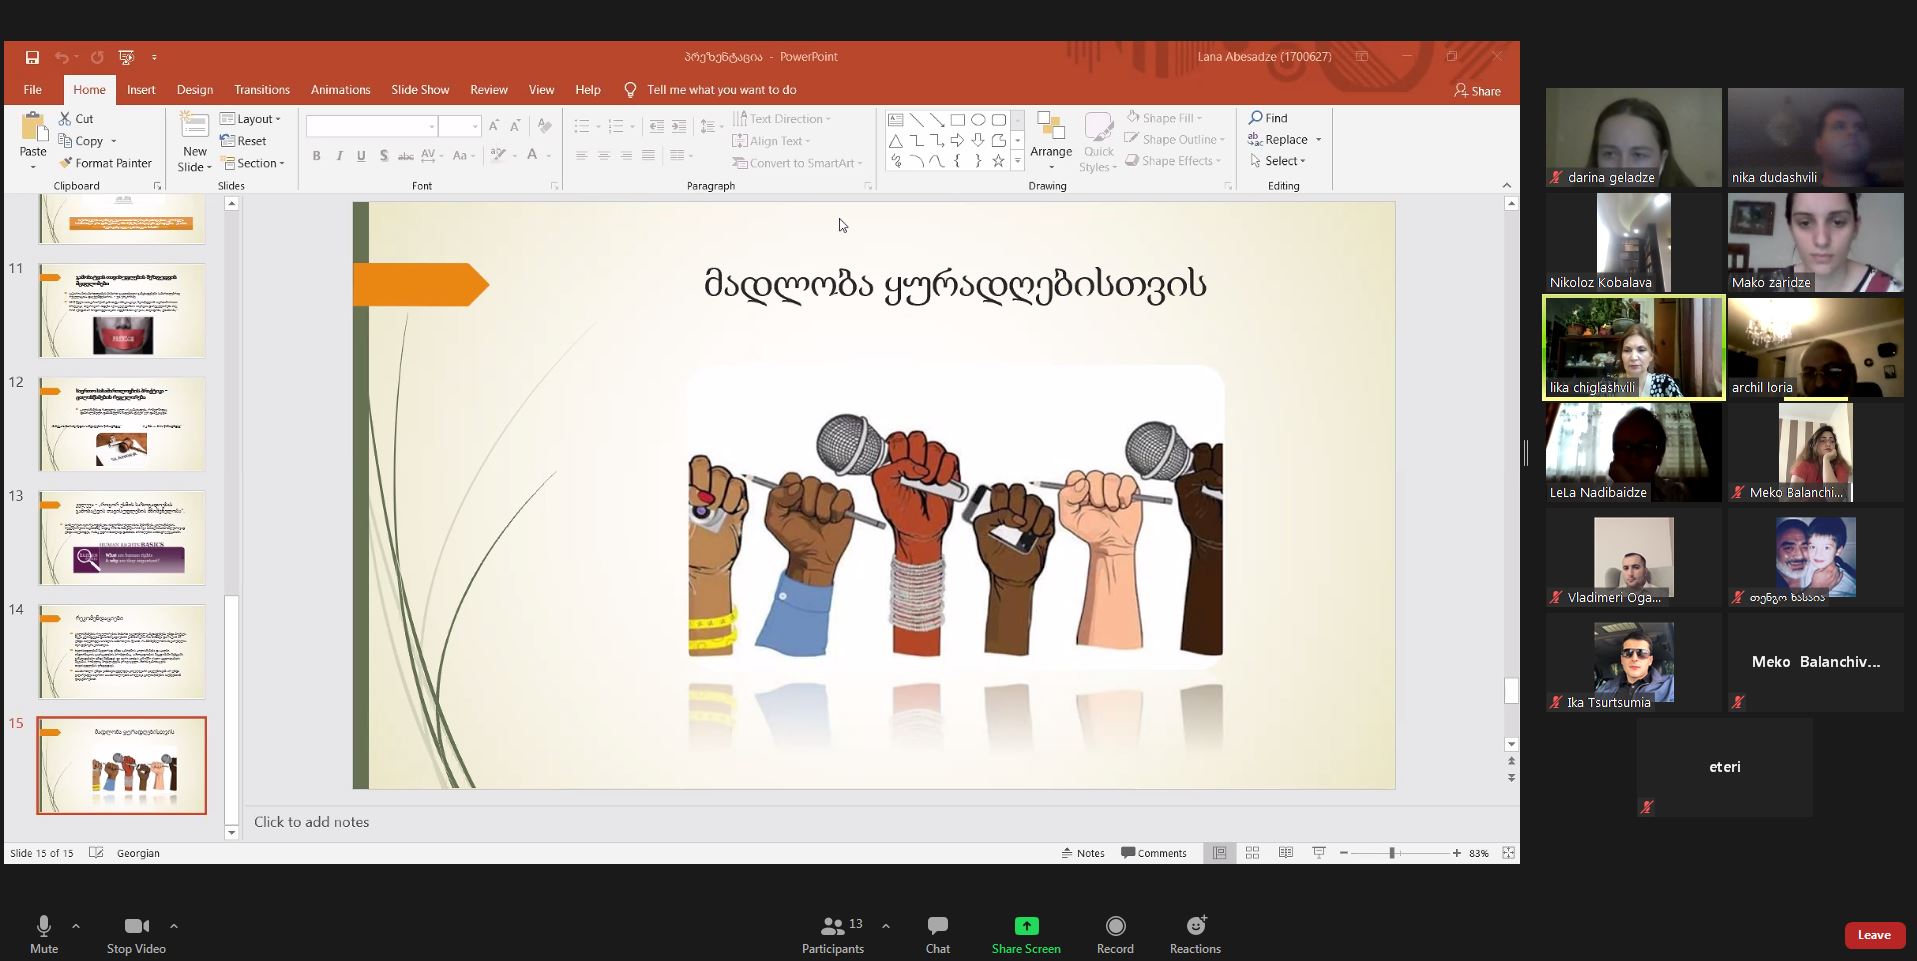The image size is (1917, 961).
Task: Select slide 12 thumbnail
Action: click(122, 424)
